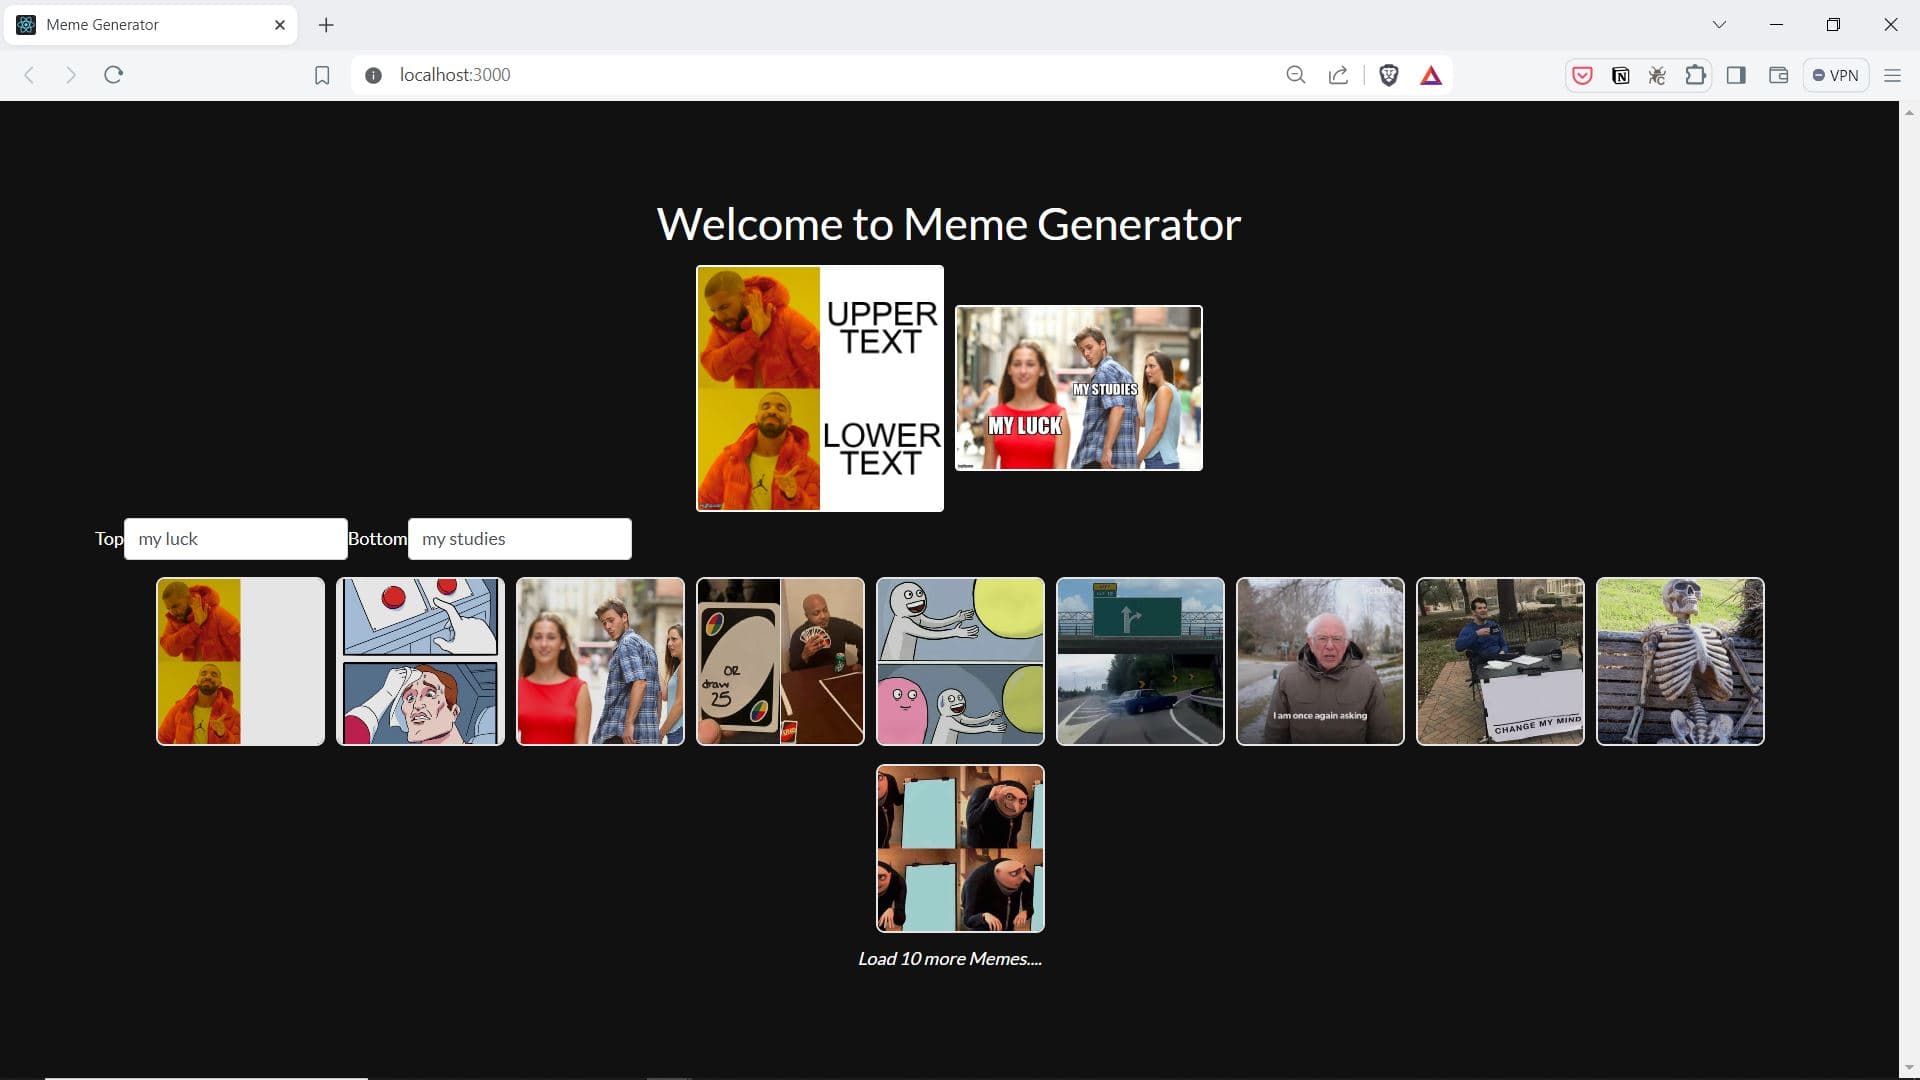
Task: Select the Gru's Plan meme template
Action: (x=960, y=849)
